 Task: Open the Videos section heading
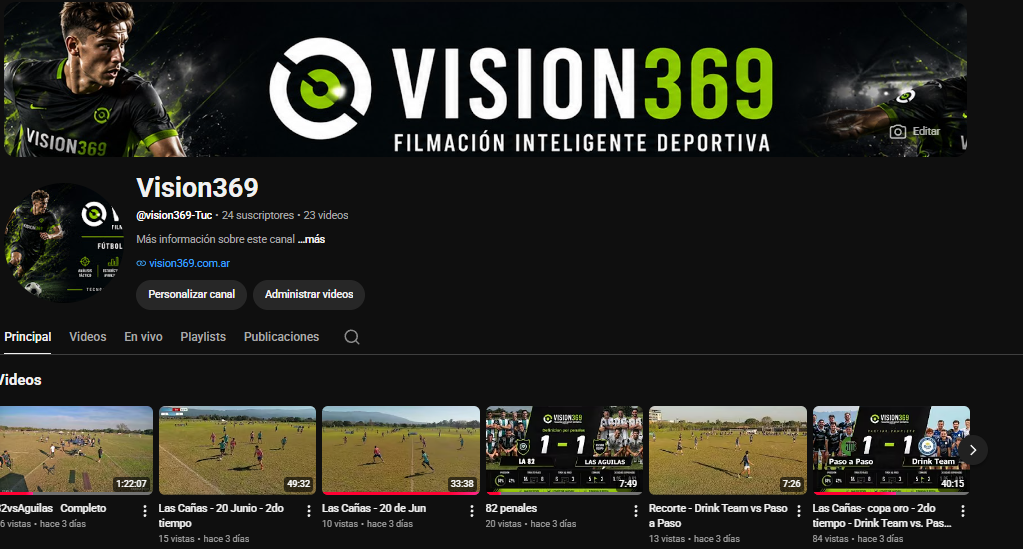coord(20,380)
